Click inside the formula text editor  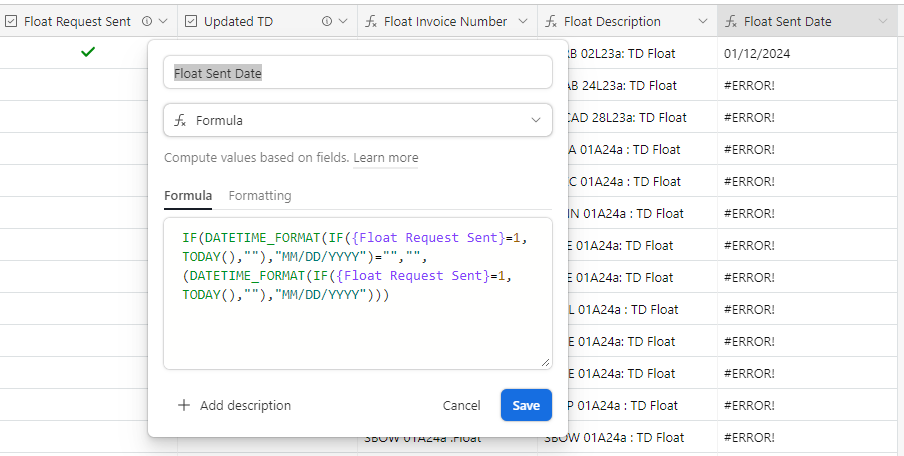(357, 293)
